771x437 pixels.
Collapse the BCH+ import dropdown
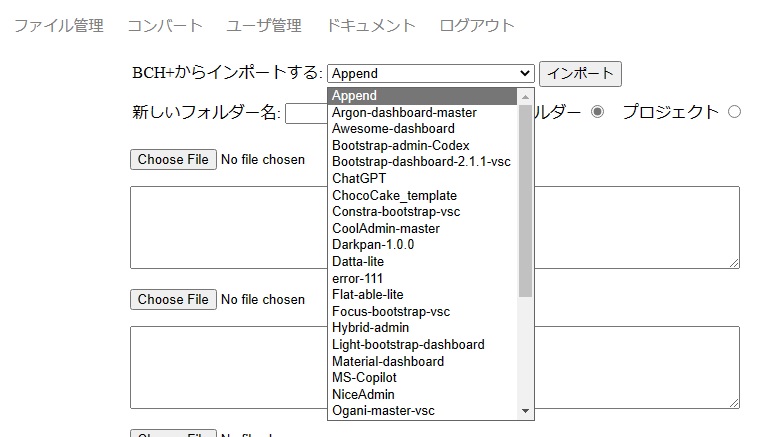pos(430,73)
